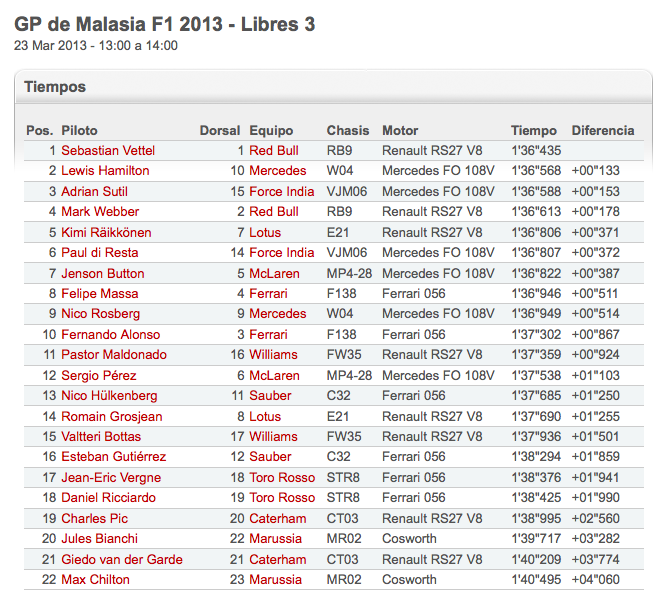Click the Piloto column header

pos(79,130)
